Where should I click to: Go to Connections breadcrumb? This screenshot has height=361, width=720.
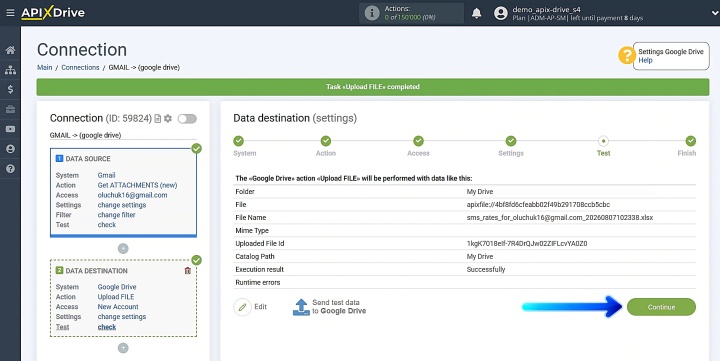(80, 67)
